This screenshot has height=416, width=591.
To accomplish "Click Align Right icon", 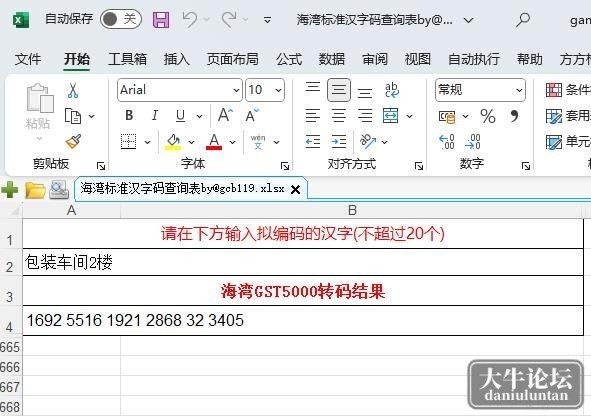I will pos(365,116).
